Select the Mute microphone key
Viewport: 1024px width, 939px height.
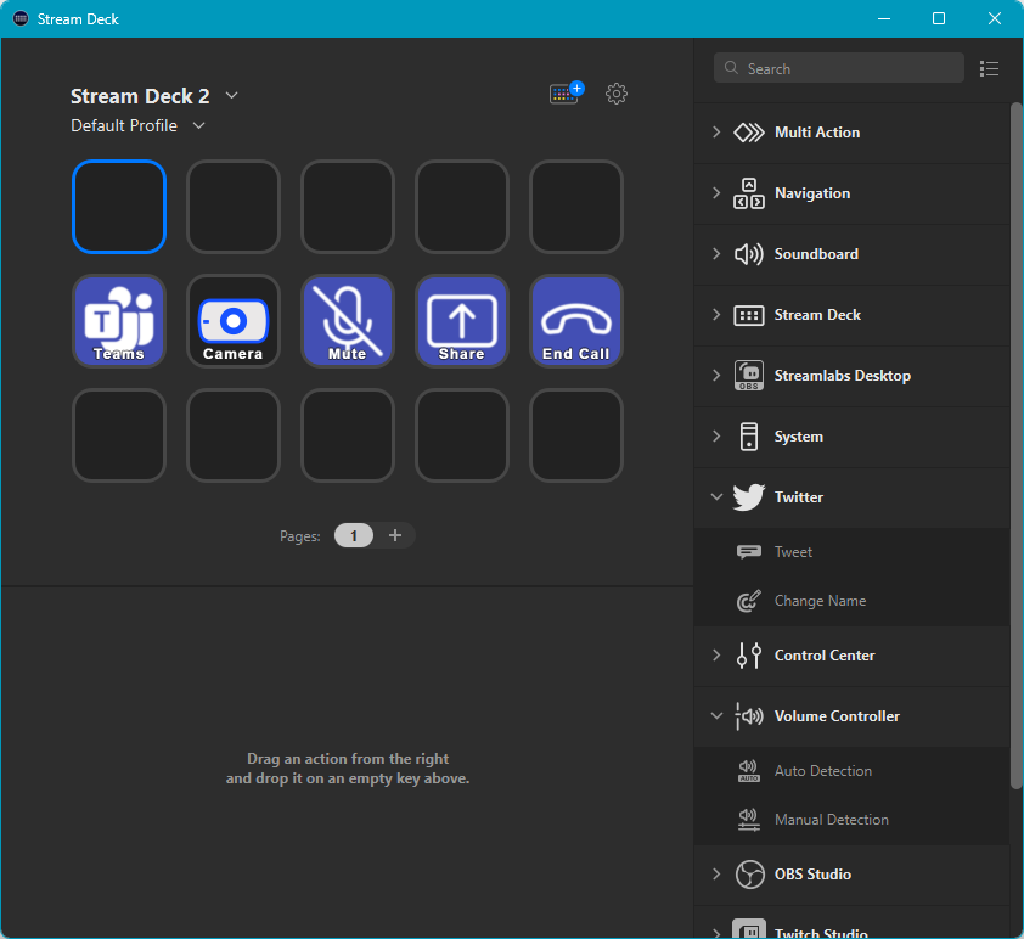coord(347,321)
